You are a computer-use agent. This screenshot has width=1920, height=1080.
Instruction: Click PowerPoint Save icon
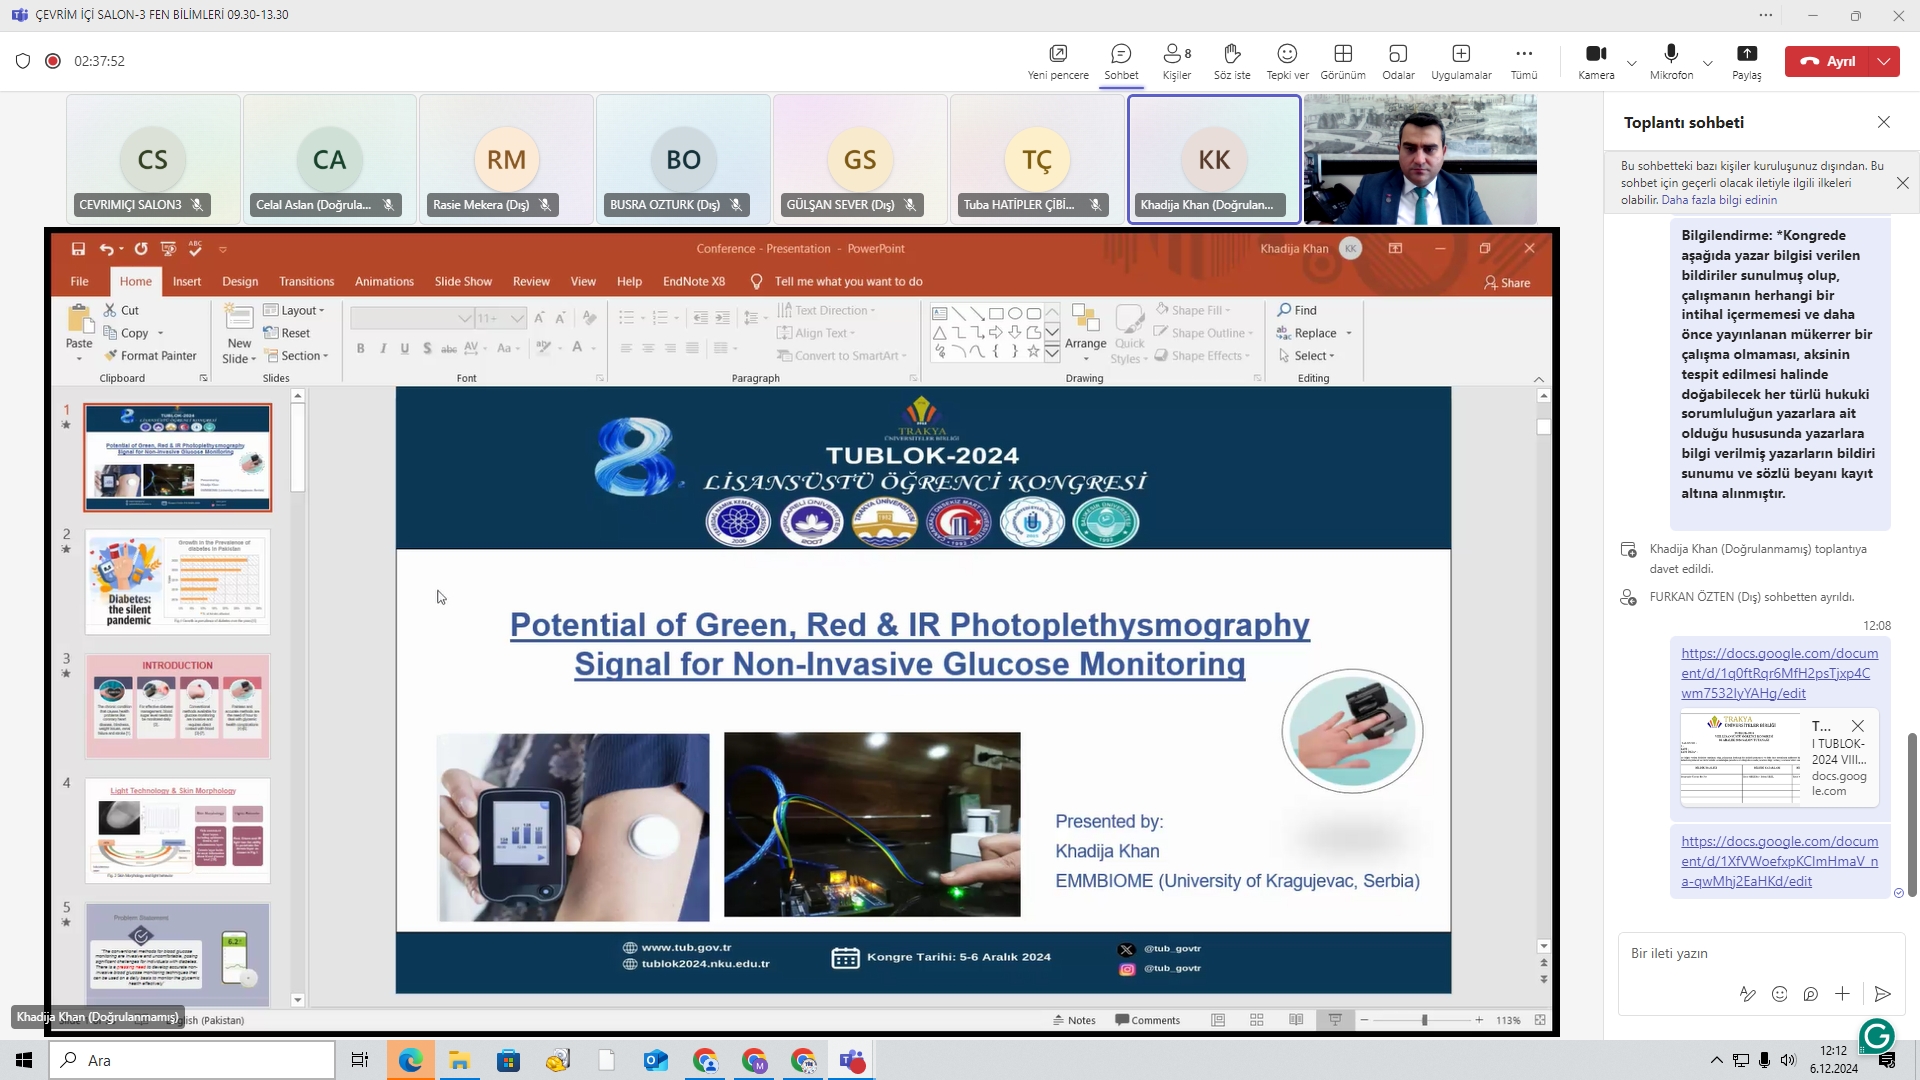click(x=78, y=249)
